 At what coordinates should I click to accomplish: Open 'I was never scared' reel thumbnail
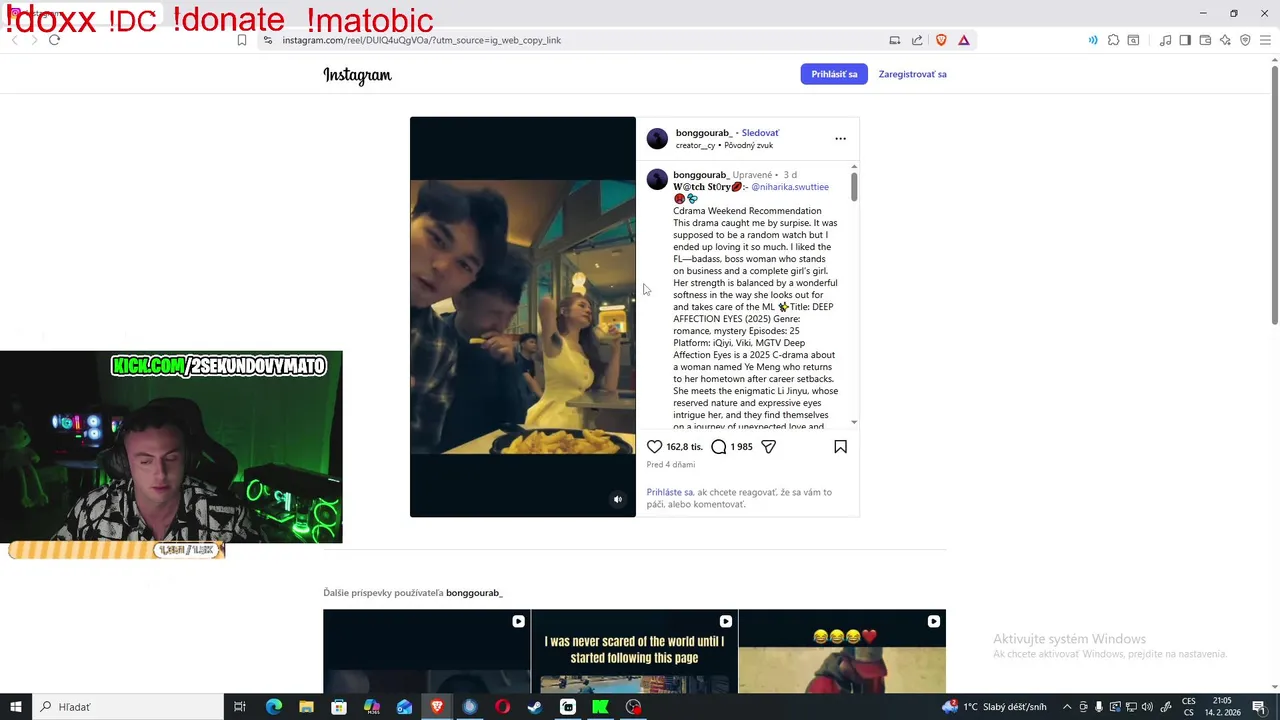[x=634, y=651]
